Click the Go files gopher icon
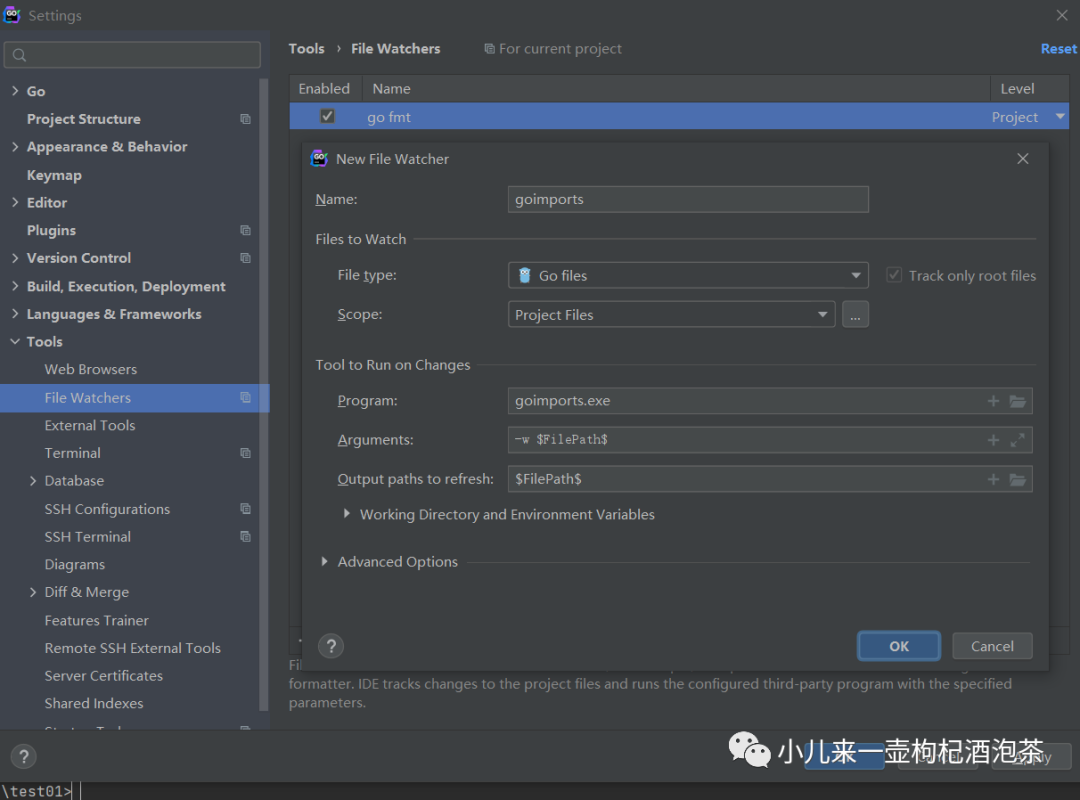Screen dimensions: 1080x800 525,276
